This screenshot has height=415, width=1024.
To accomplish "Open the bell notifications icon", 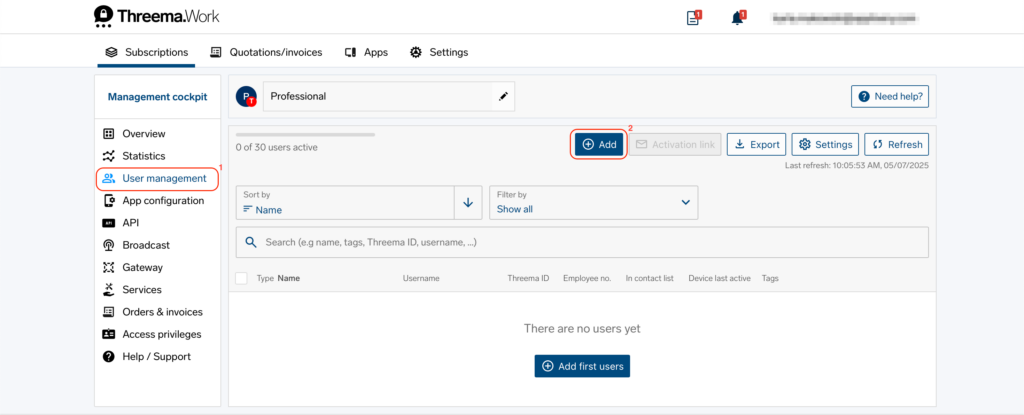I will pyautogui.click(x=737, y=18).
